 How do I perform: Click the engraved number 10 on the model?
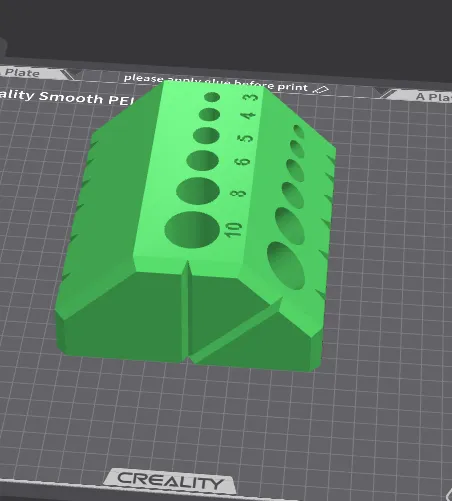tap(233, 230)
